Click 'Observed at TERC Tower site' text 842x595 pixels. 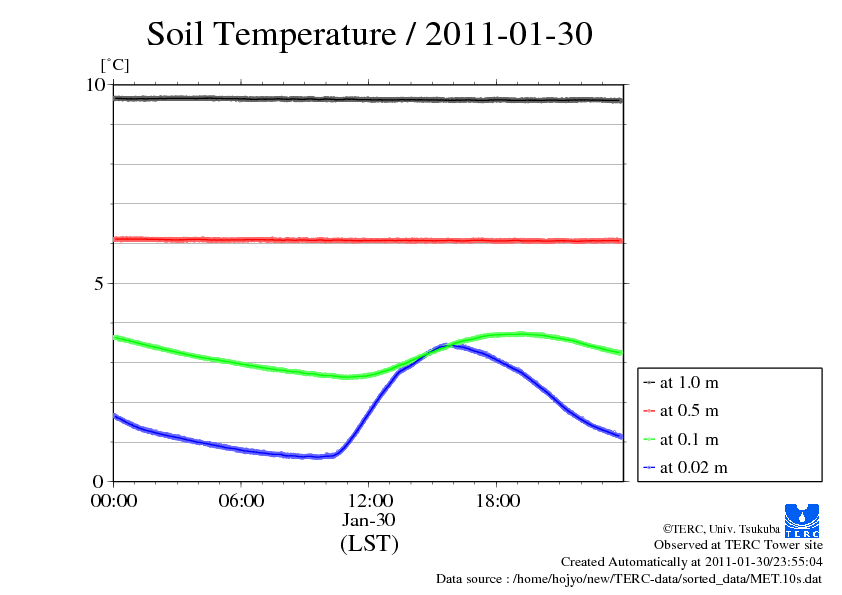coord(738,545)
